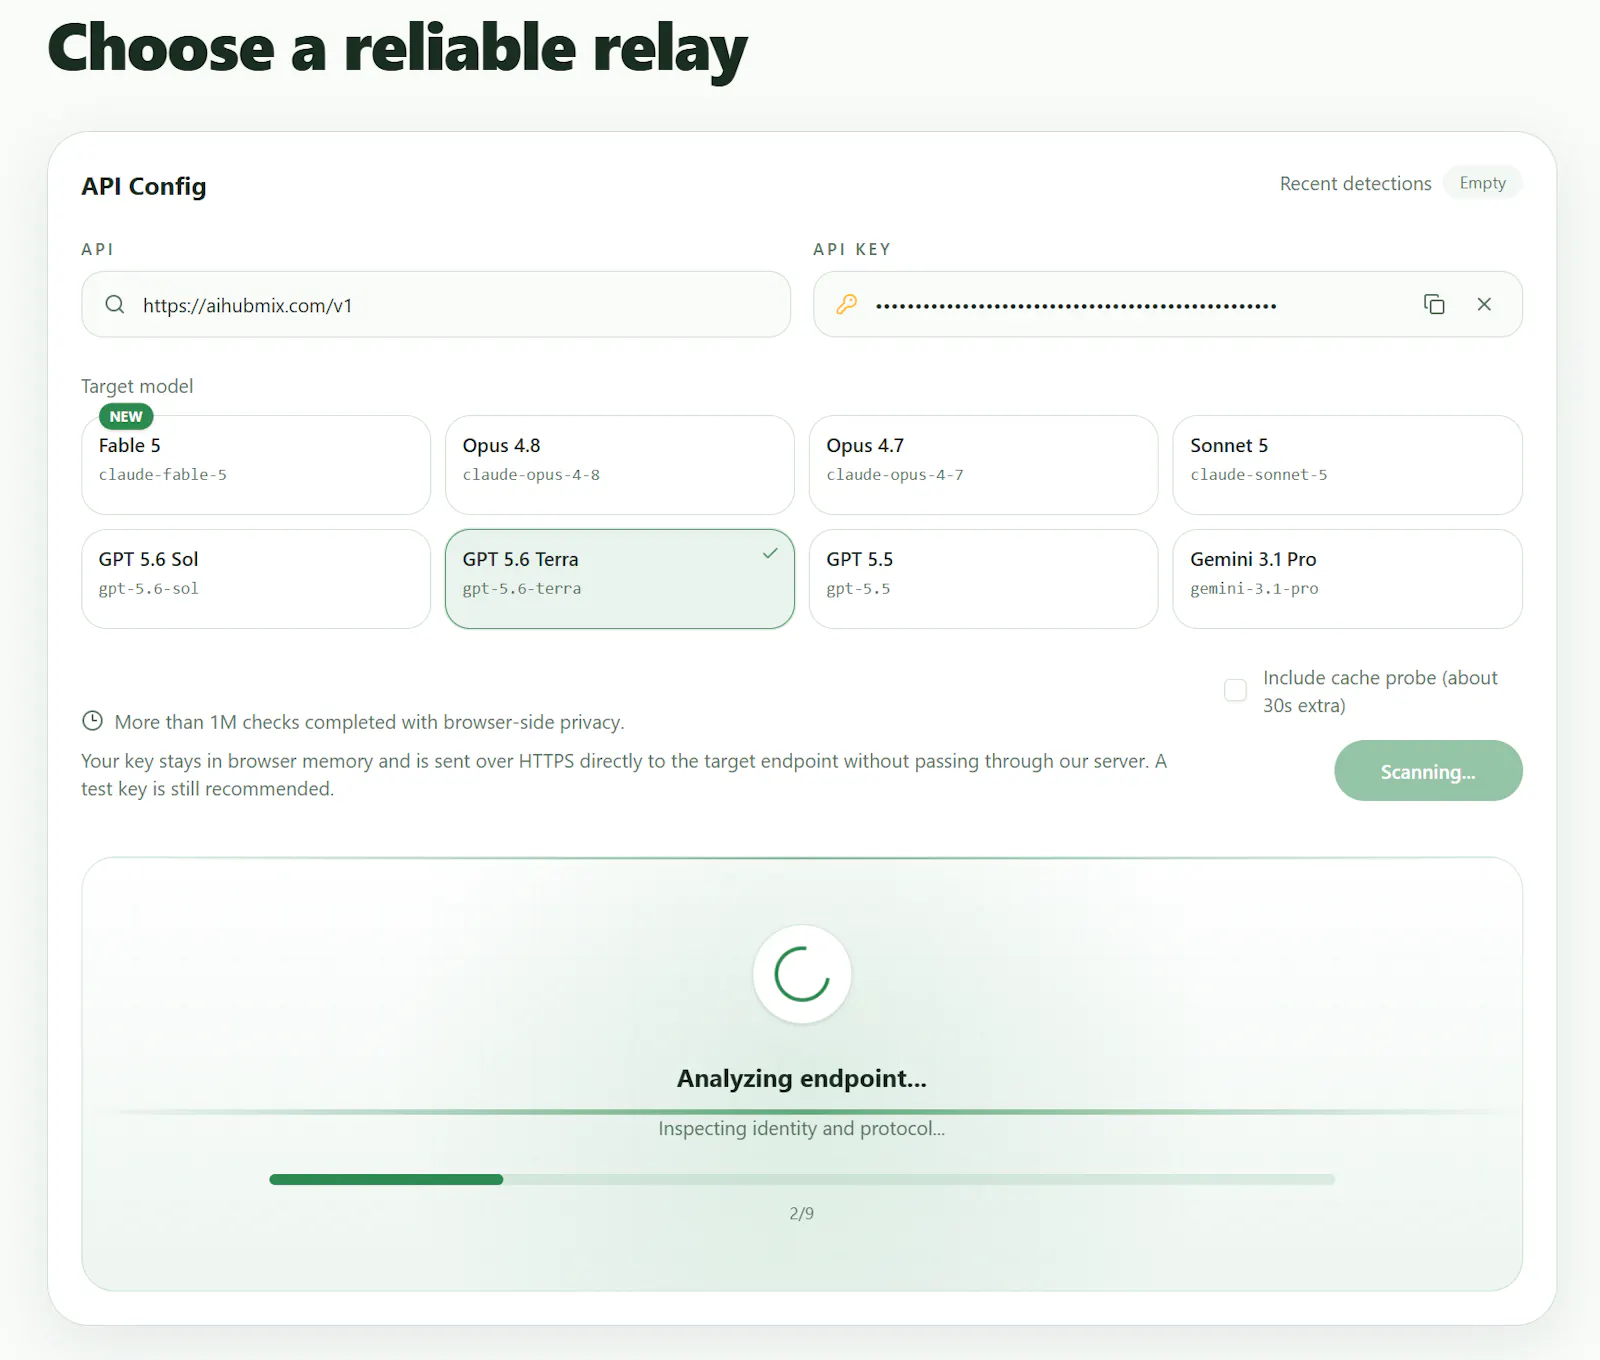Click the key icon in API KEY field
The height and width of the screenshot is (1360, 1600).
tap(847, 304)
